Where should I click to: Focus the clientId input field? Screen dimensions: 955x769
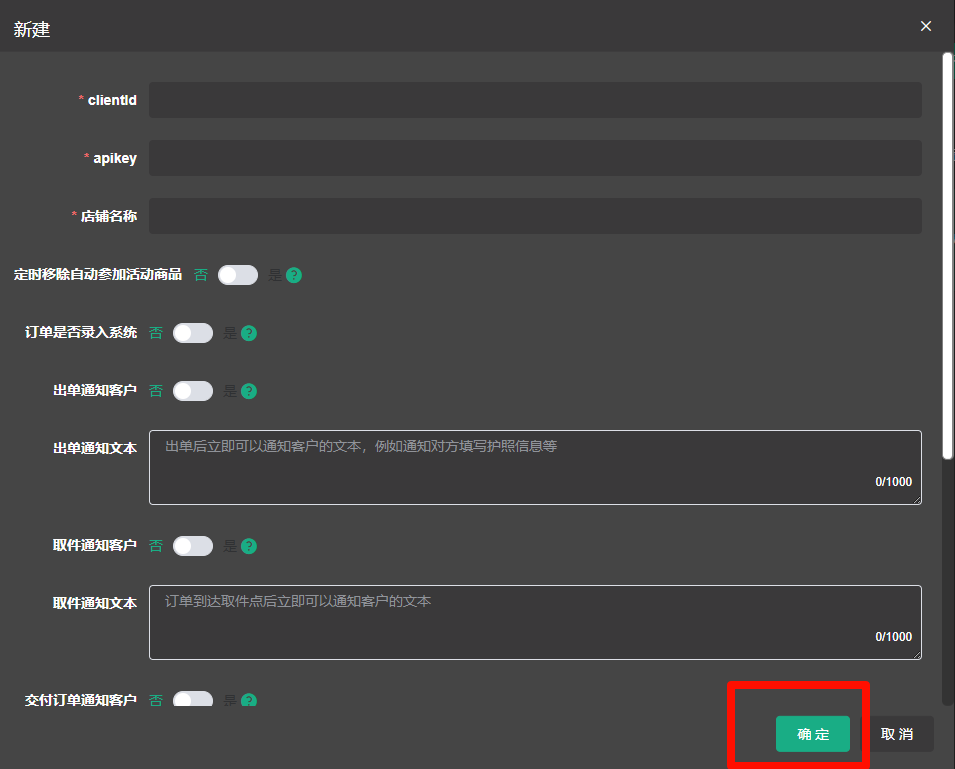[x=535, y=100]
